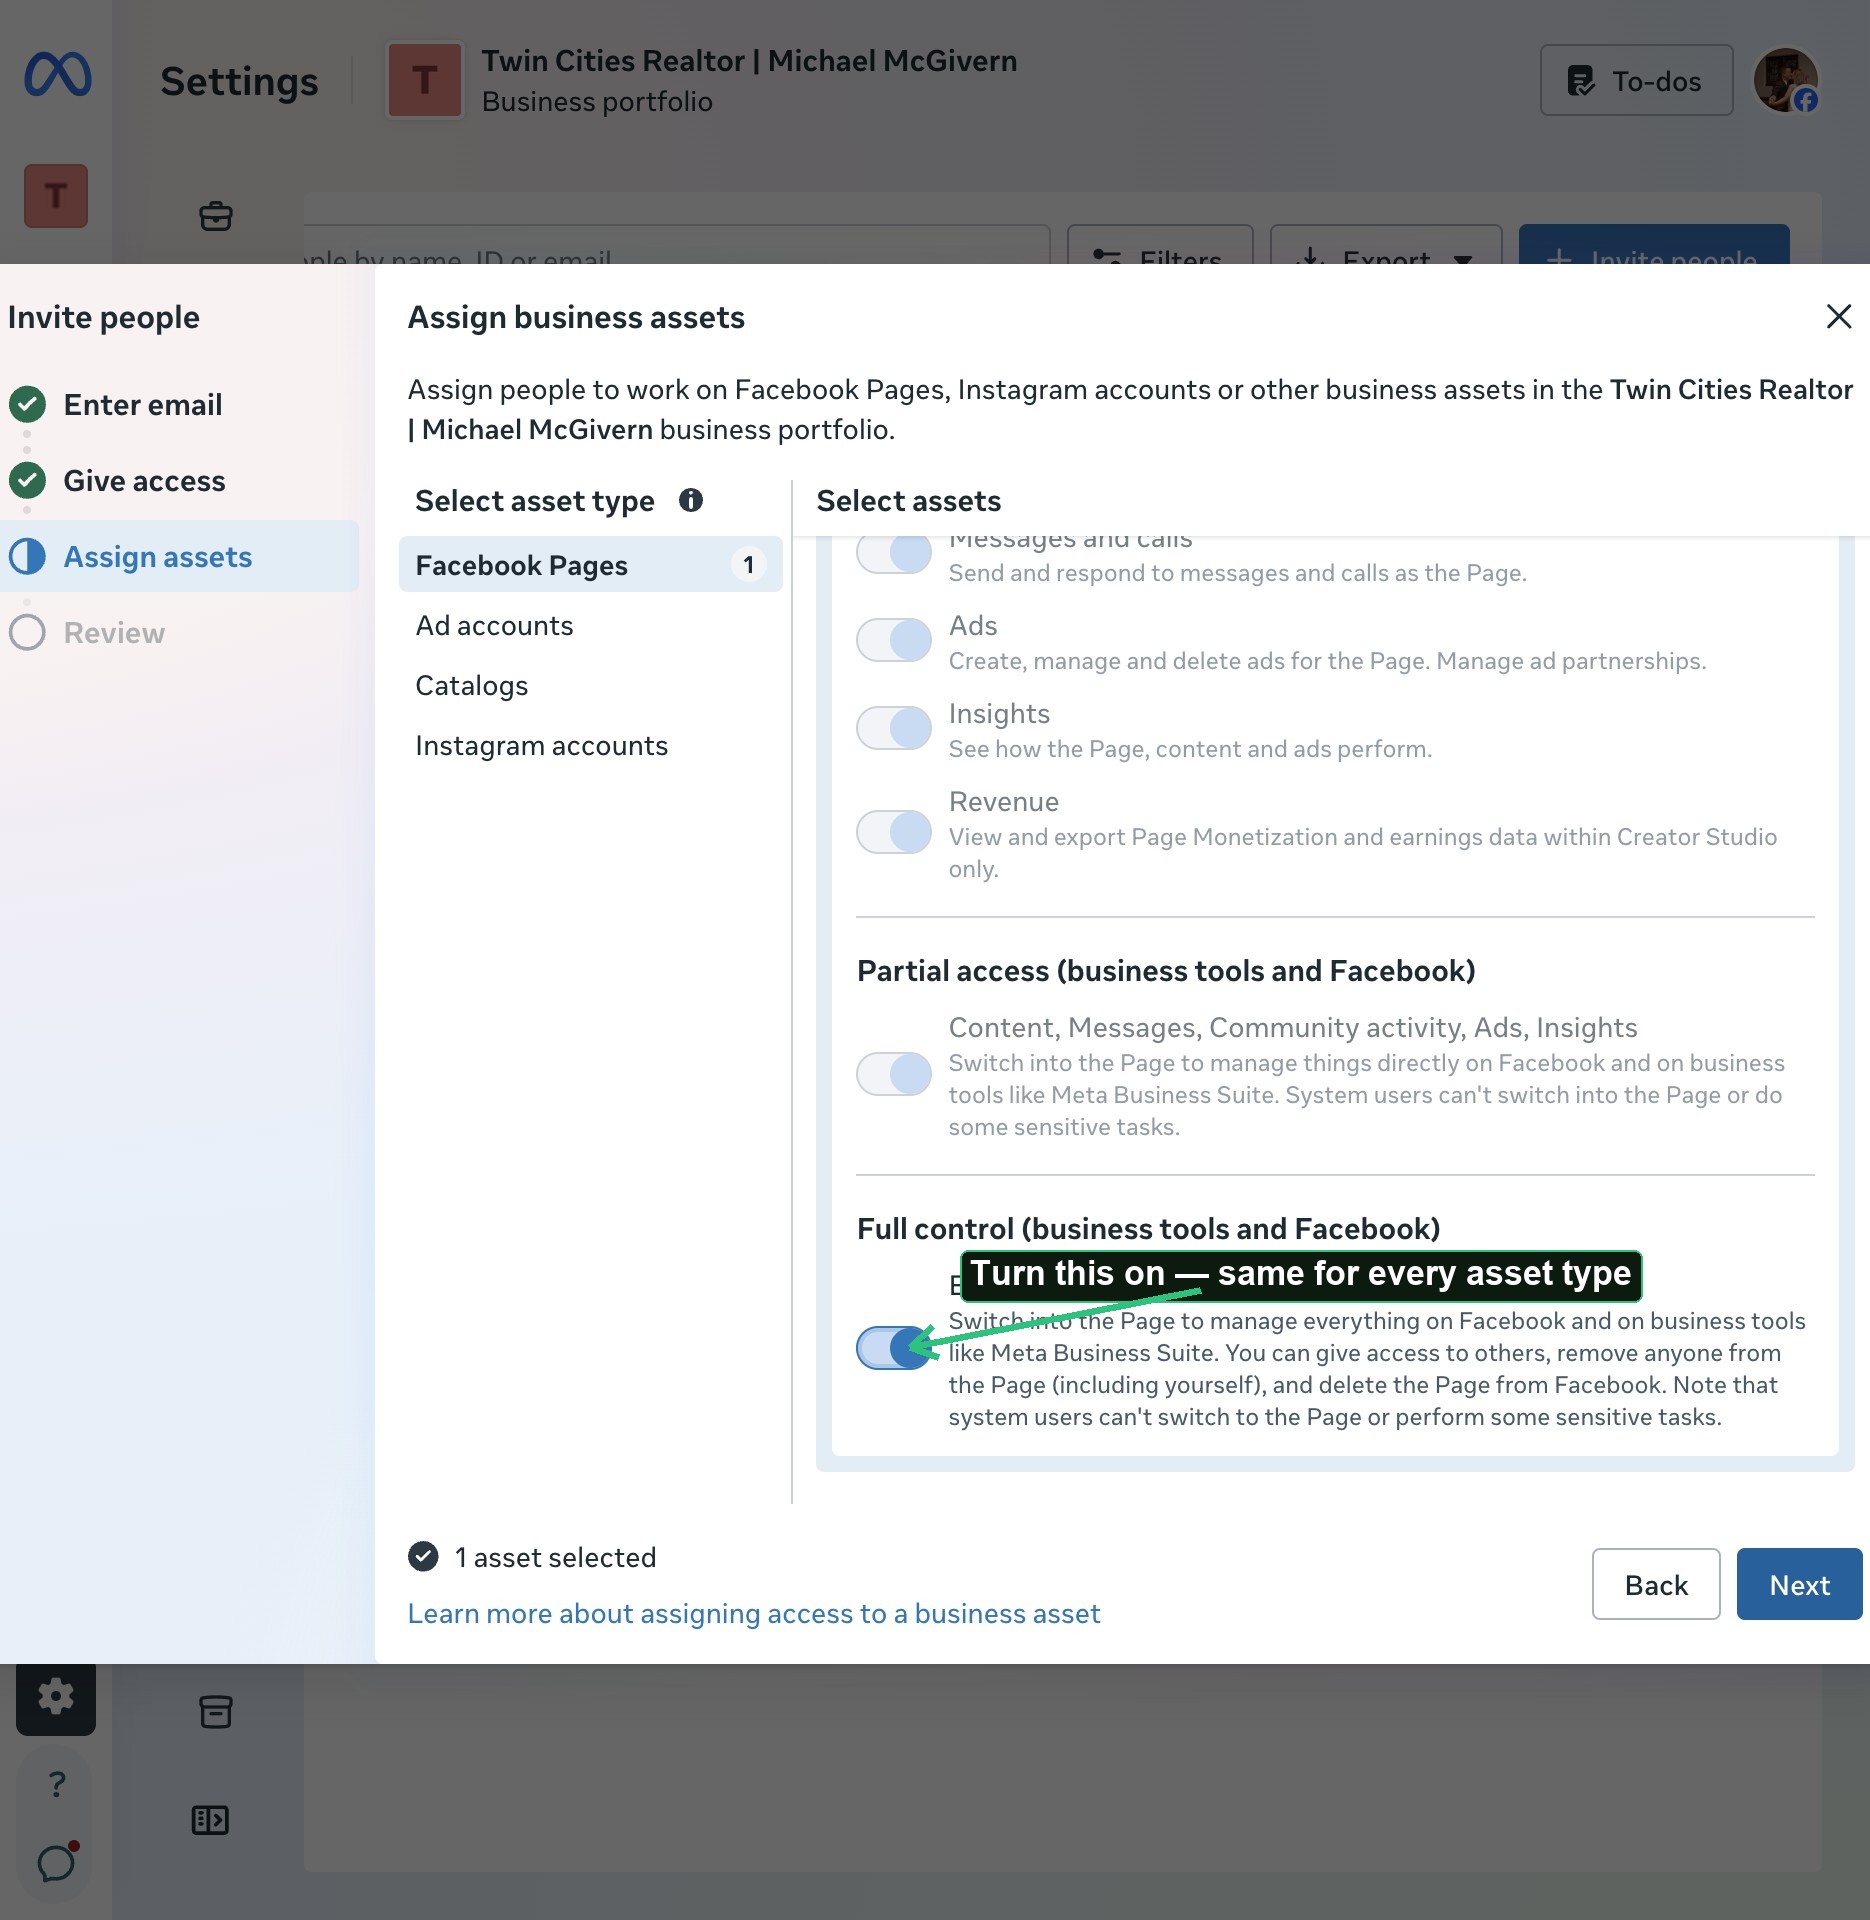Image resolution: width=1870 pixels, height=1920 pixels.
Task: Go to the Review step
Action: 180,633
